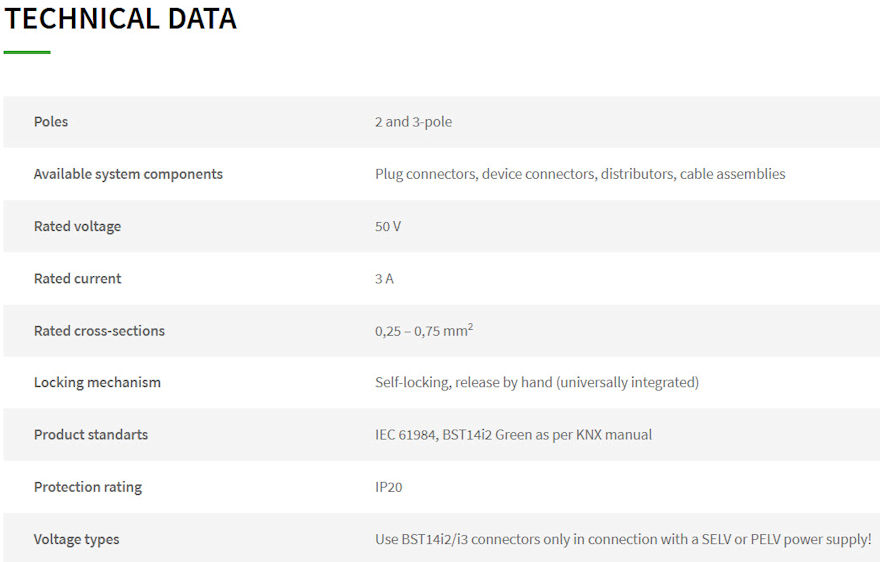
Task: Click the Product standarts label
Action: click(x=91, y=435)
